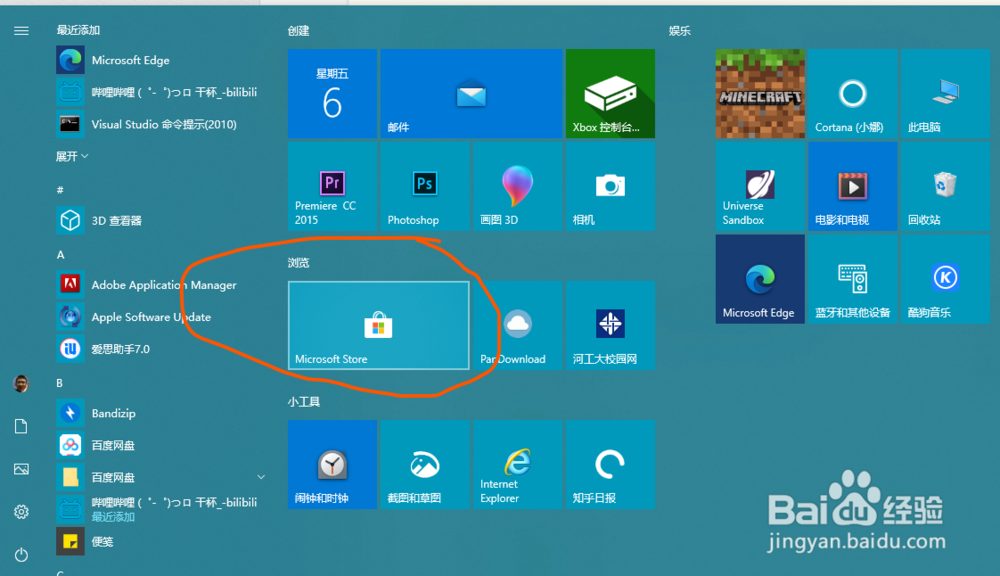The image size is (1000, 576).
Task: Launch the Microsoft Edge tile in 娱乐 group
Action: click(760, 279)
